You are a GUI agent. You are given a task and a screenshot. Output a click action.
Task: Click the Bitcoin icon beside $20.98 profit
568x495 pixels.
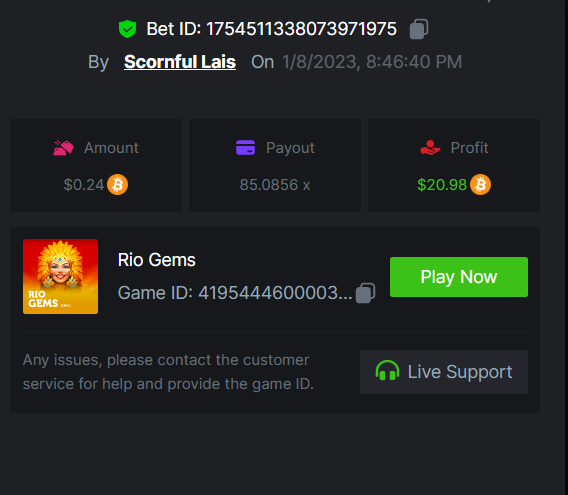480,185
